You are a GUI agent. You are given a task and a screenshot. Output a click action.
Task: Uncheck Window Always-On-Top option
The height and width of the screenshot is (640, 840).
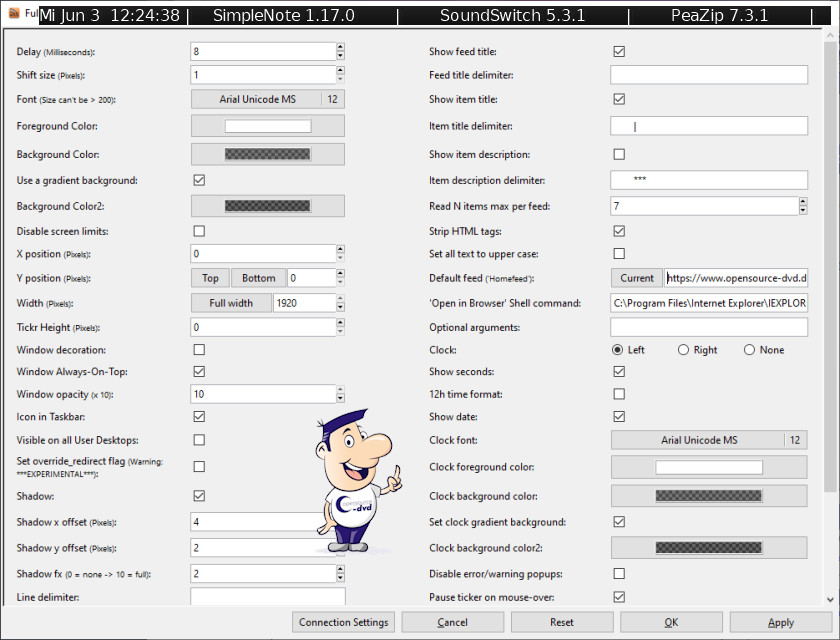[199, 372]
